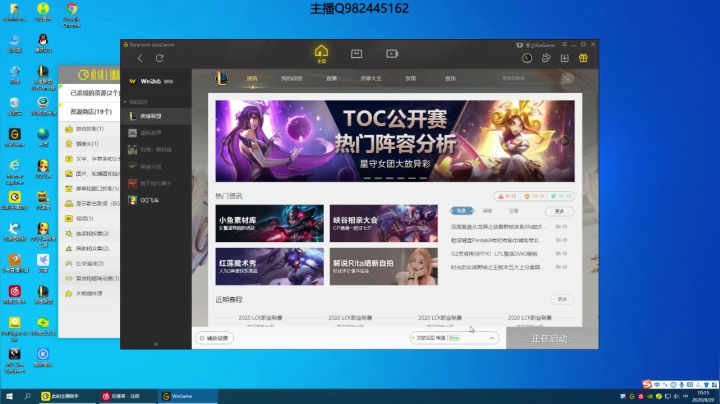720x404 pixels.
Task: Open the 小鱼素材库 news card
Action: pos(270,224)
